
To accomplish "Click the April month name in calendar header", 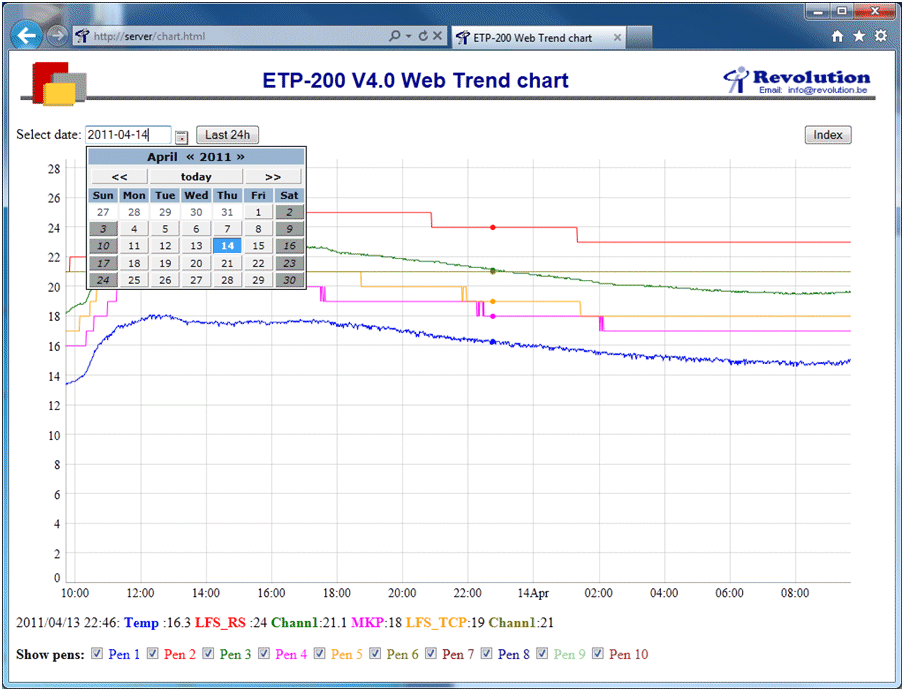I will (x=162, y=157).
